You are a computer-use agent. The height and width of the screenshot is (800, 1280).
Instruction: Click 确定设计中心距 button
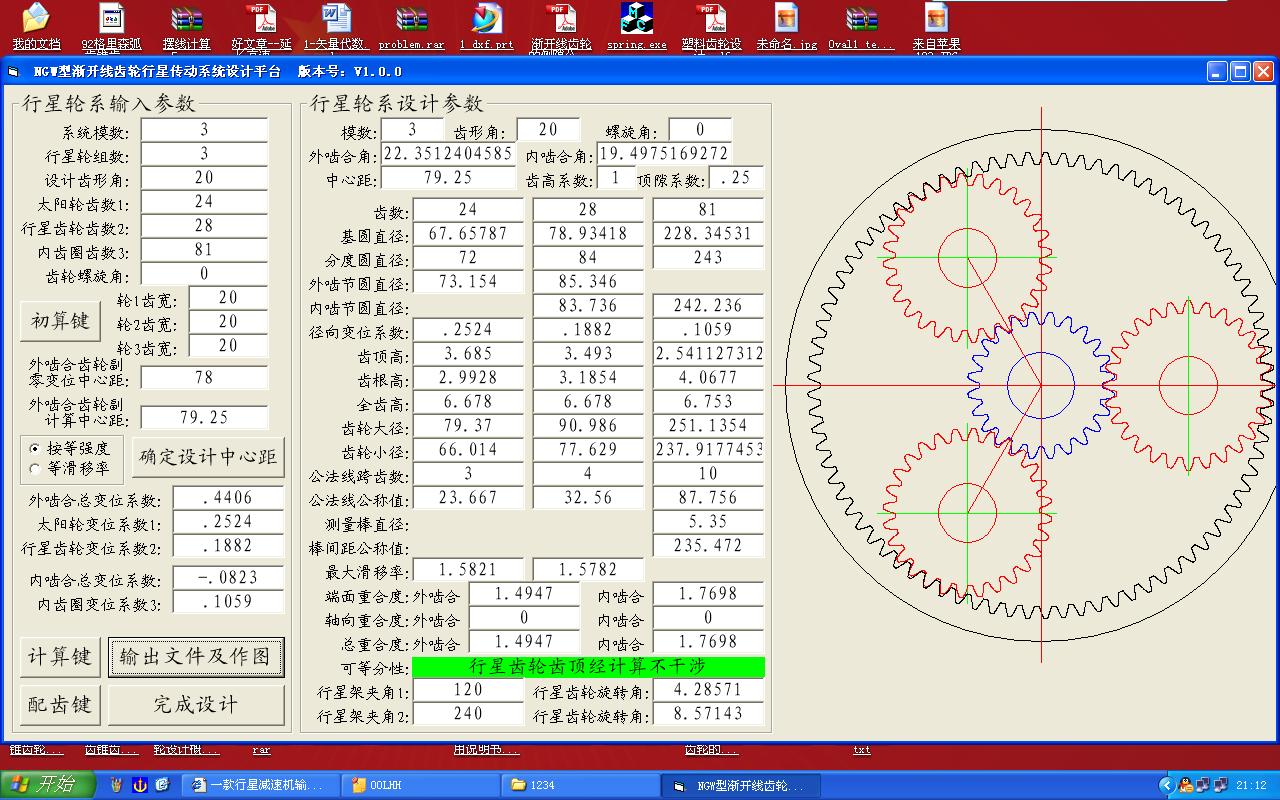(209, 457)
